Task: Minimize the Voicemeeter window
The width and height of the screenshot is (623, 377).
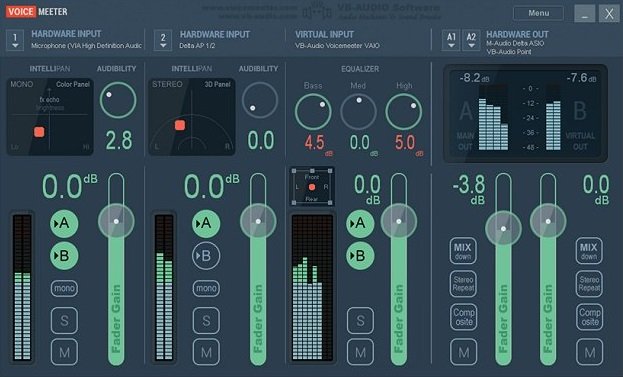Action: point(584,14)
